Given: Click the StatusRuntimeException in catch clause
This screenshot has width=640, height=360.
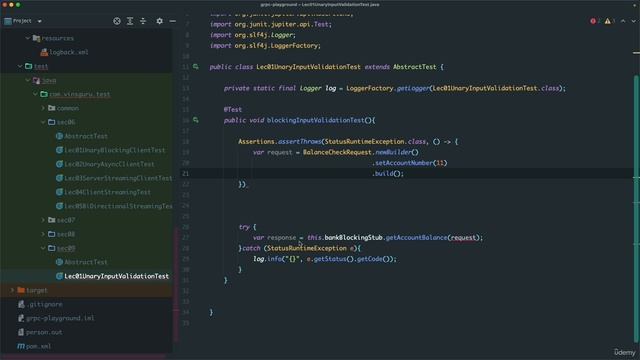Looking at the screenshot, I should point(307,248).
